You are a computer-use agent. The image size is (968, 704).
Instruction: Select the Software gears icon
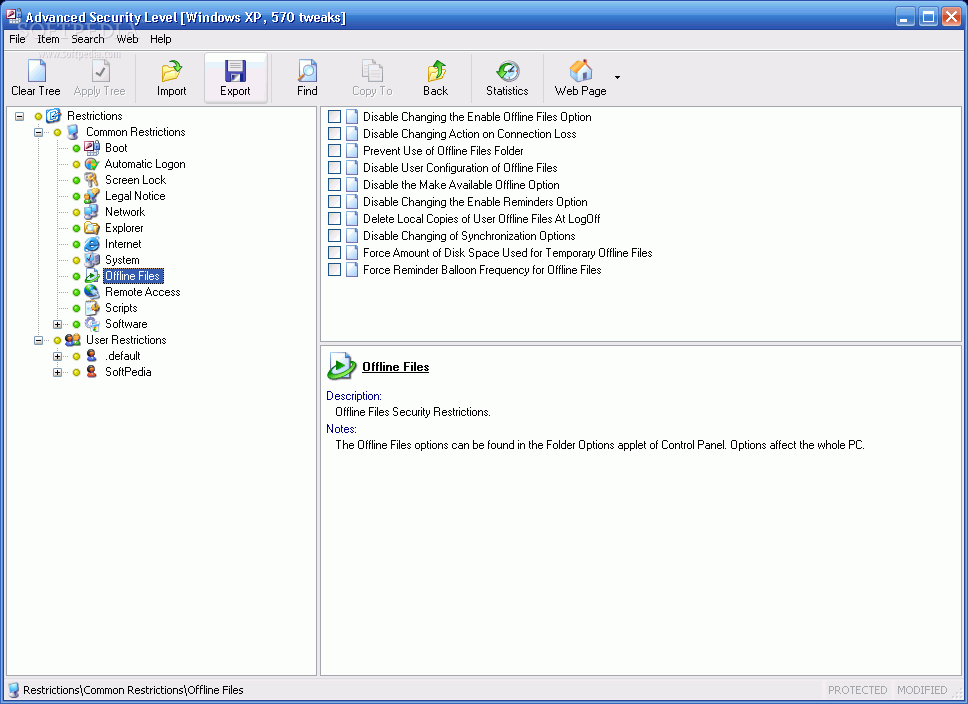pos(92,324)
